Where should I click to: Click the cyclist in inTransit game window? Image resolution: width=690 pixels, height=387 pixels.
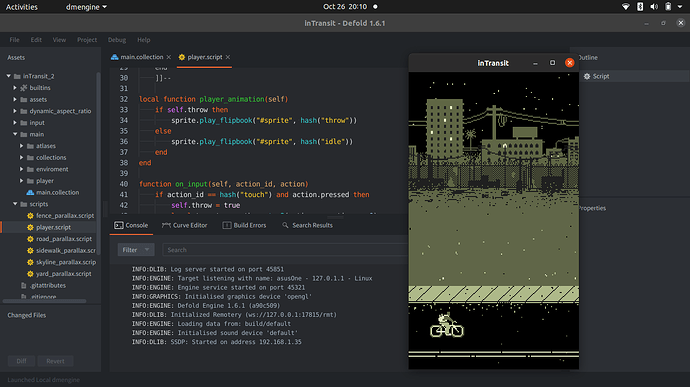pos(447,326)
